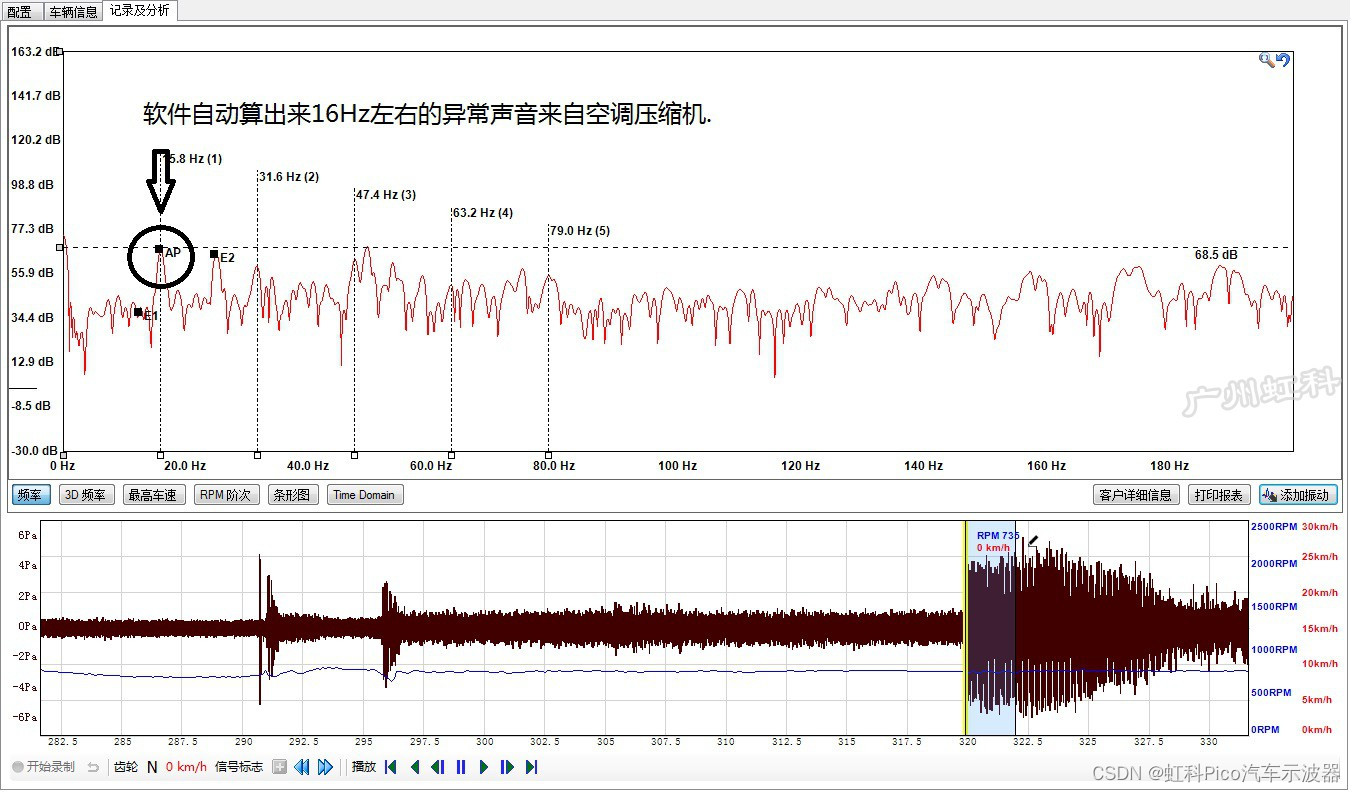Click the 68.5 dB threshold line handle
This screenshot has width=1355, height=792.
coord(60,247)
